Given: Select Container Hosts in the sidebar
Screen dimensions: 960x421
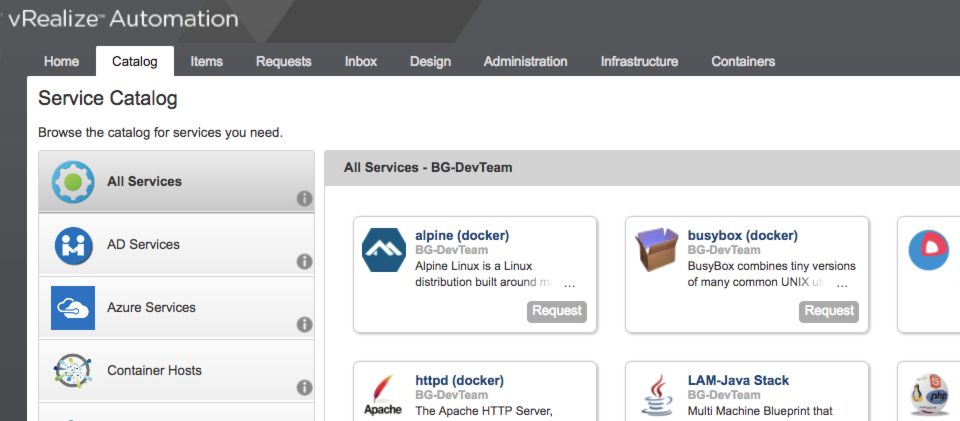Looking at the screenshot, I should point(176,371).
